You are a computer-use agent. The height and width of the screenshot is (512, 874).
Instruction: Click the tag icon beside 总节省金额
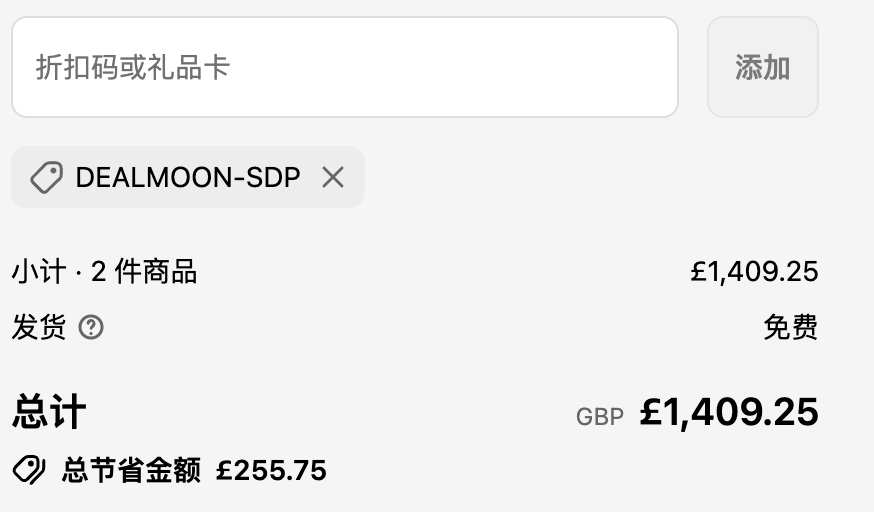tap(29, 470)
